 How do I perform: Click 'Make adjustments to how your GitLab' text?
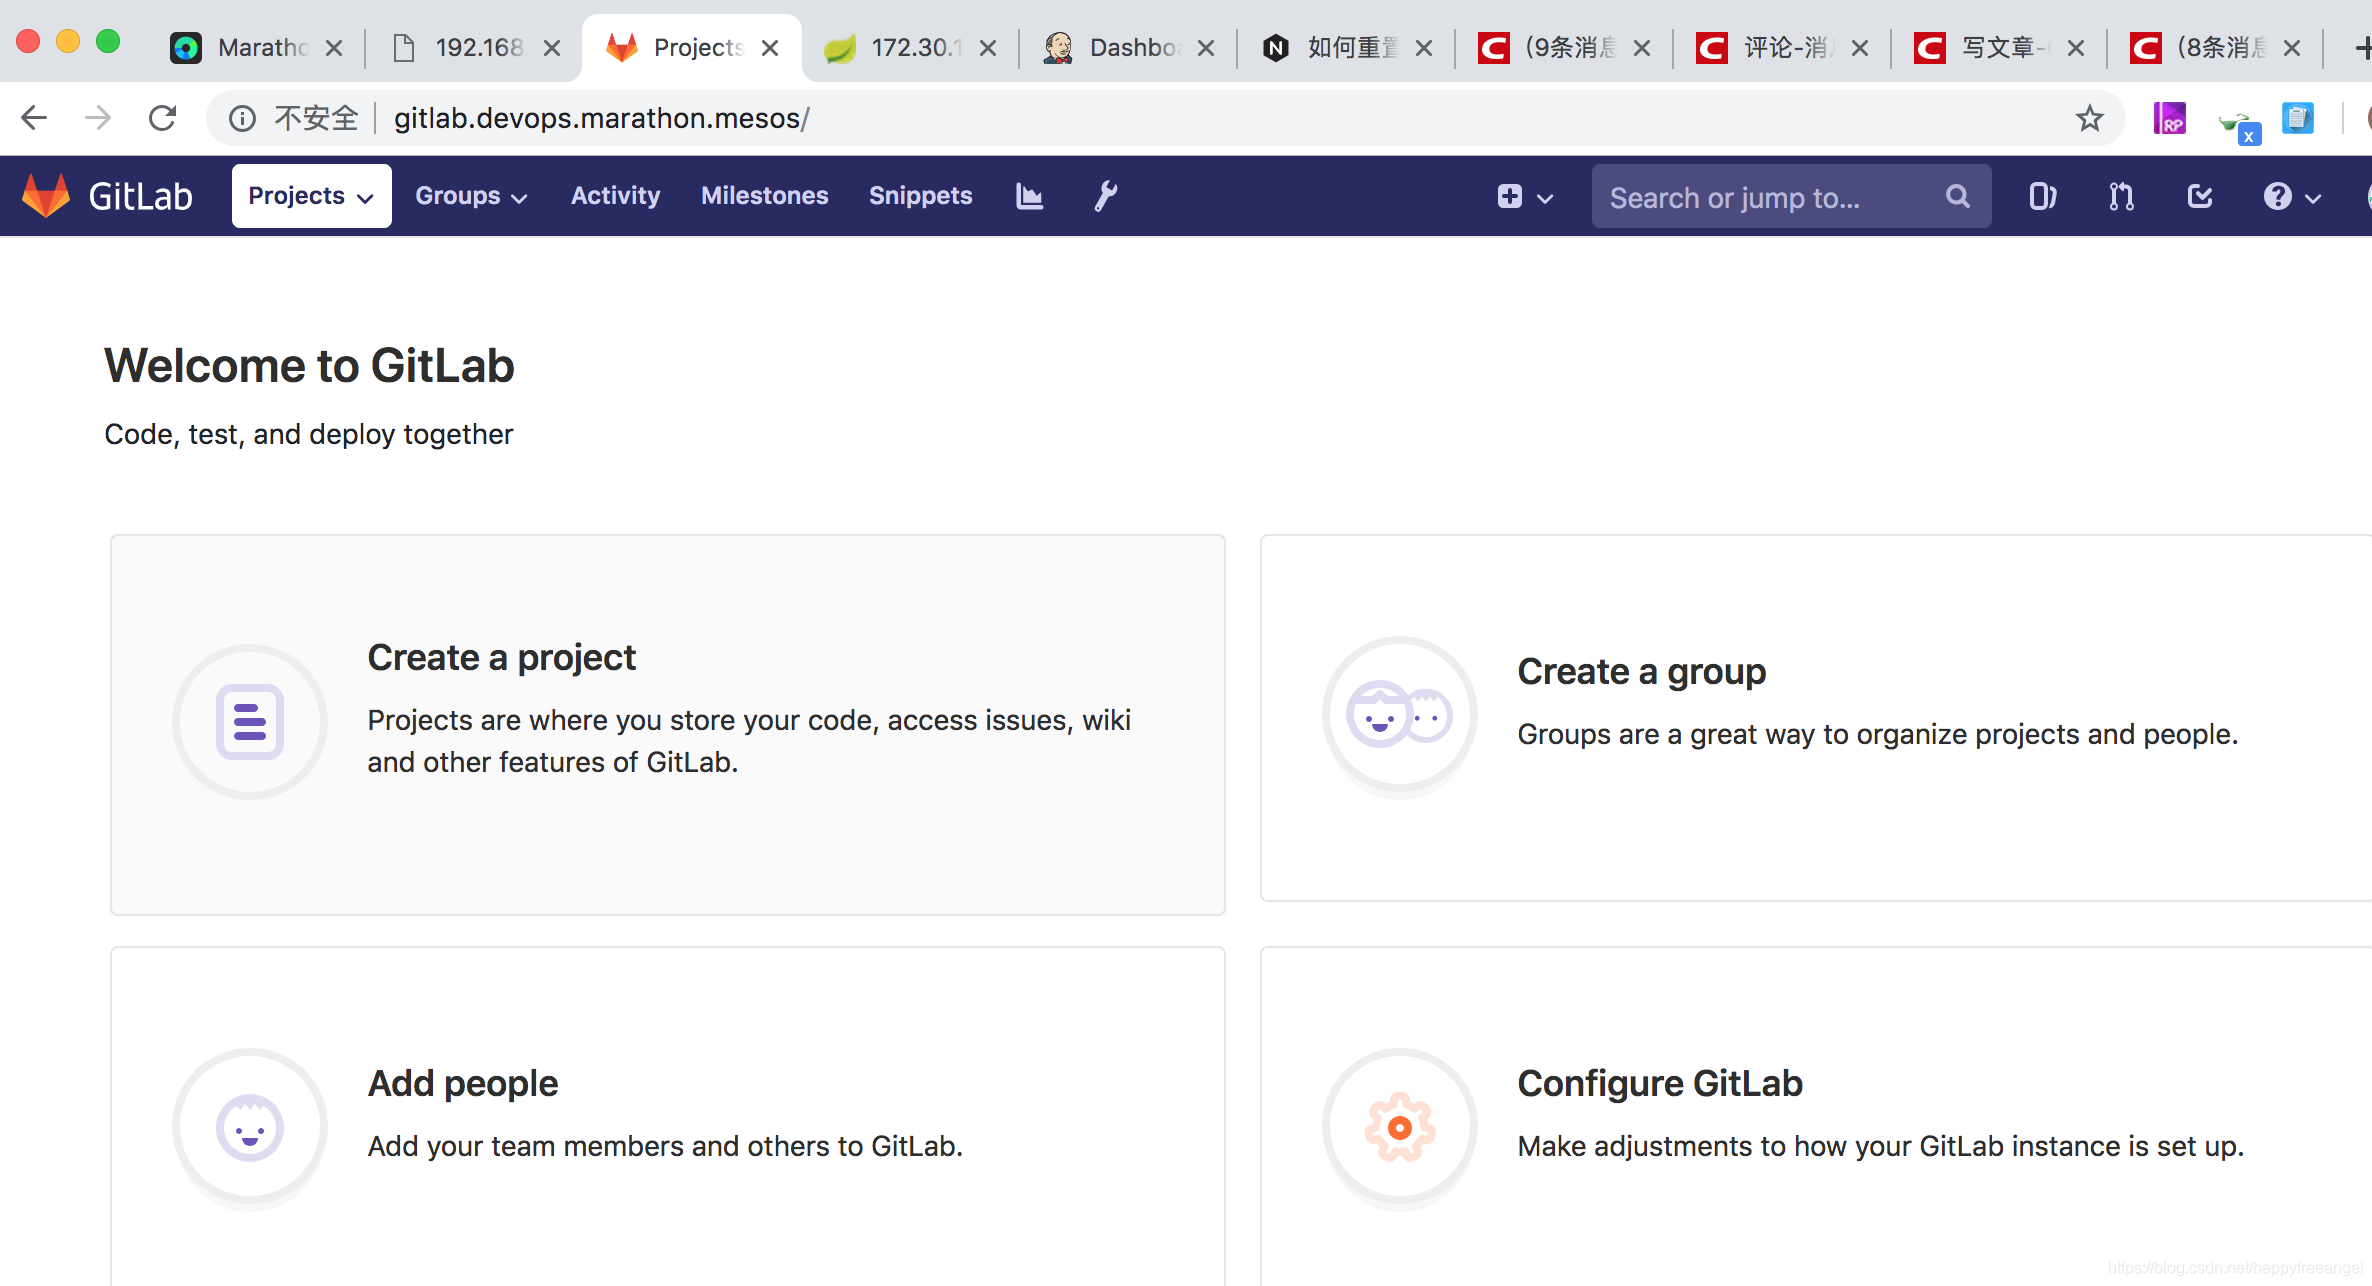[x=1880, y=1146]
